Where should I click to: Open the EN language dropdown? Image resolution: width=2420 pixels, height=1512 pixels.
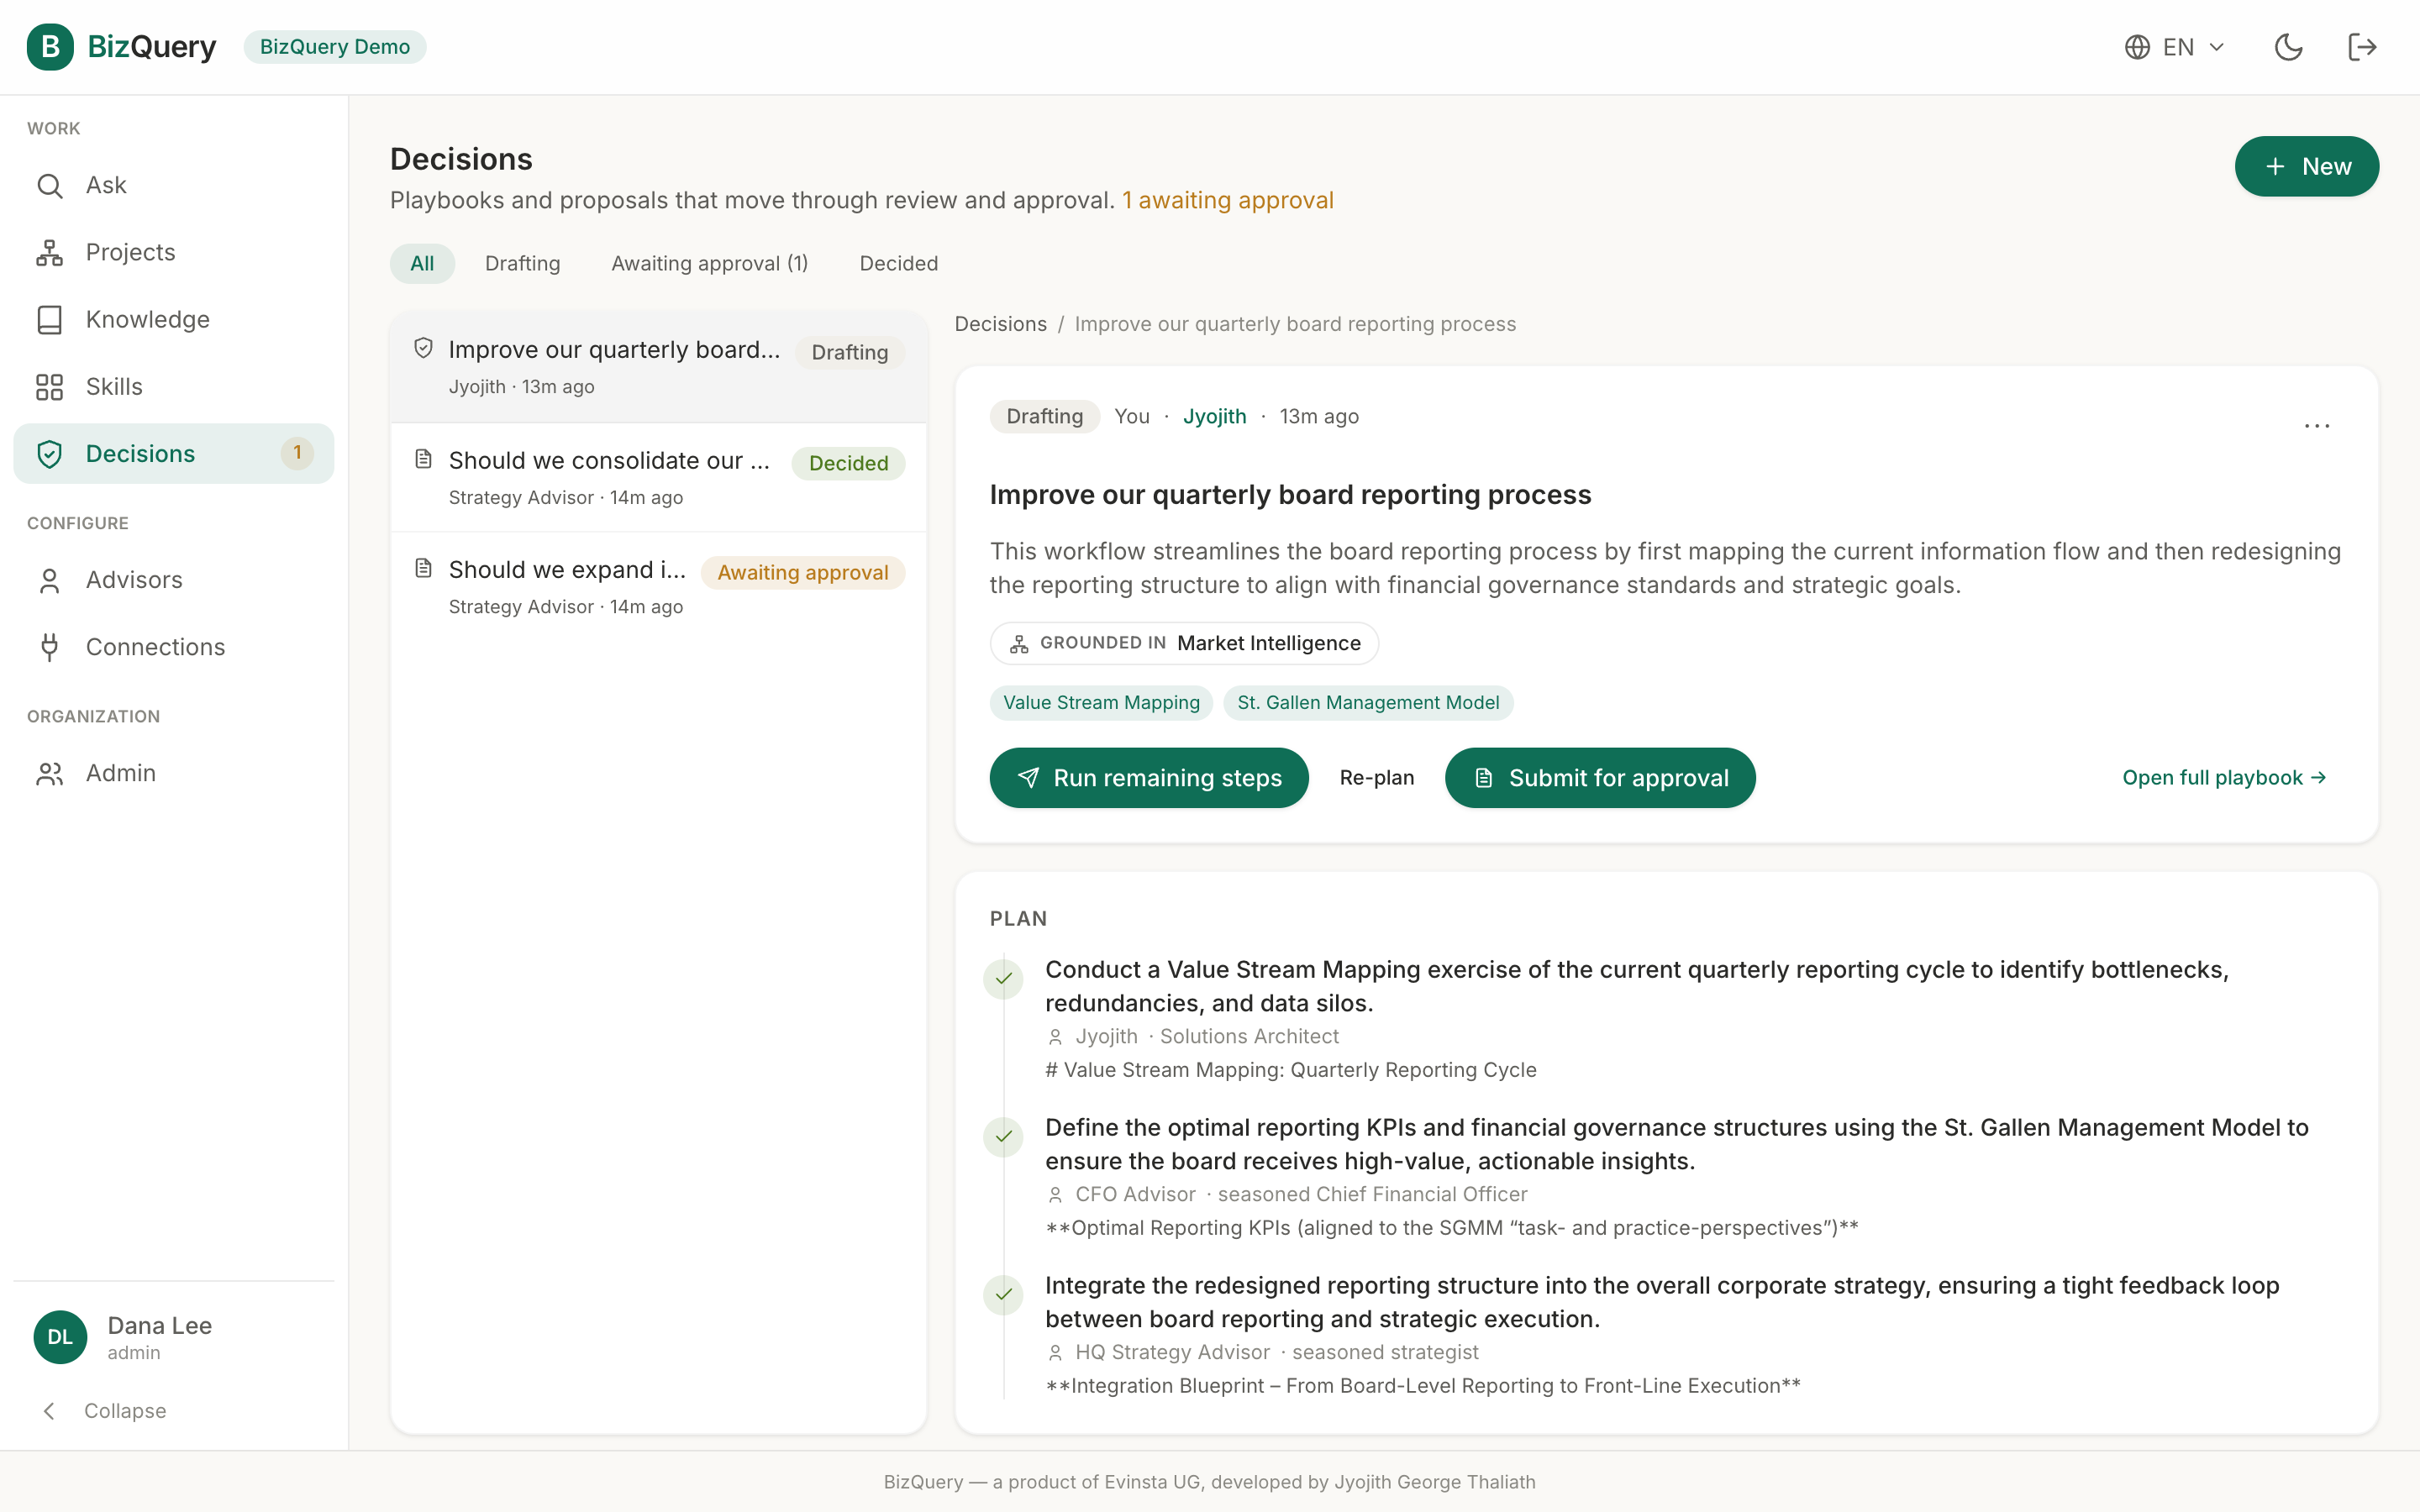click(x=2175, y=47)
